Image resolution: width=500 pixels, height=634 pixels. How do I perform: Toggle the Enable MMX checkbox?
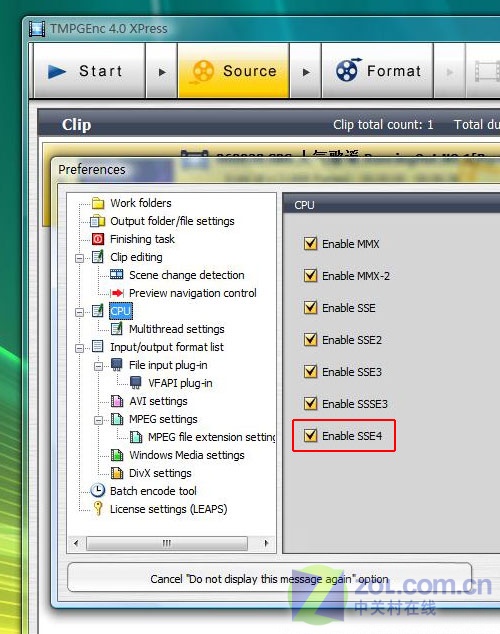point(310,243)
